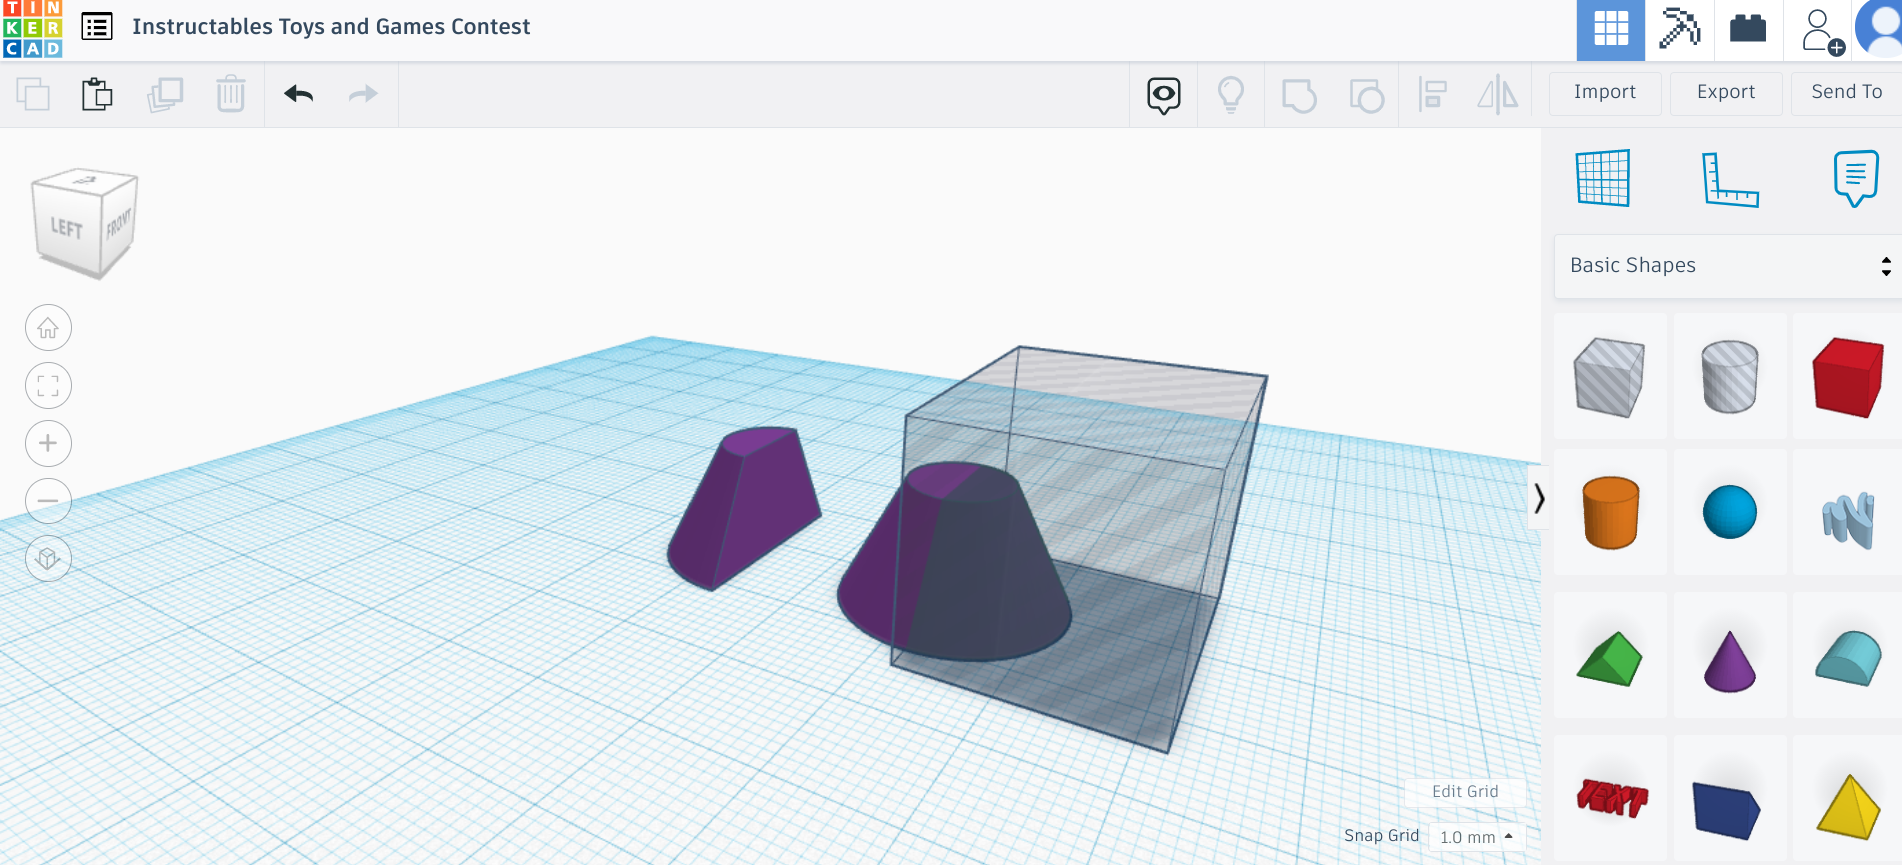Zoom out with the minus button
Viewport: 1902px width, 865px height.
pos(48,501)
